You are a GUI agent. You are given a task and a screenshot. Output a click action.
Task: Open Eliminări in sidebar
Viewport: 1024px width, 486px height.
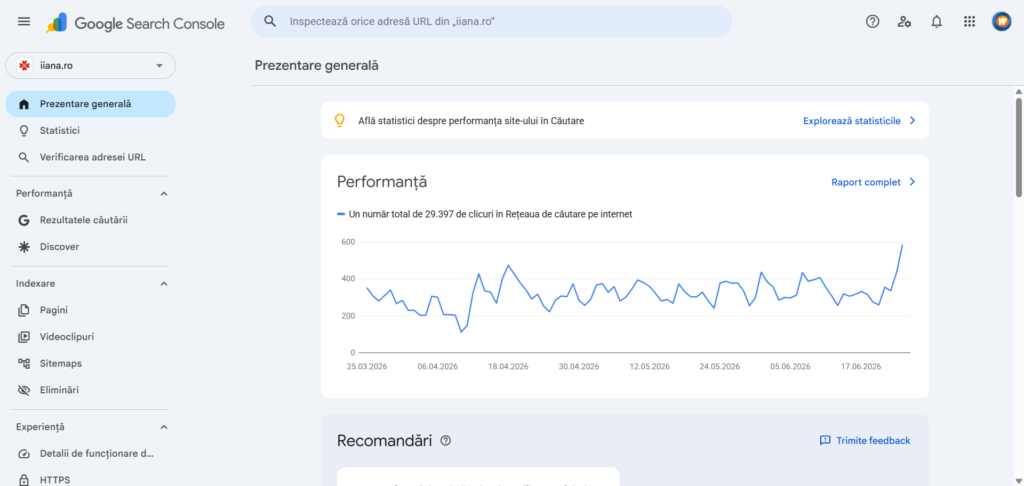pos(90,390)
